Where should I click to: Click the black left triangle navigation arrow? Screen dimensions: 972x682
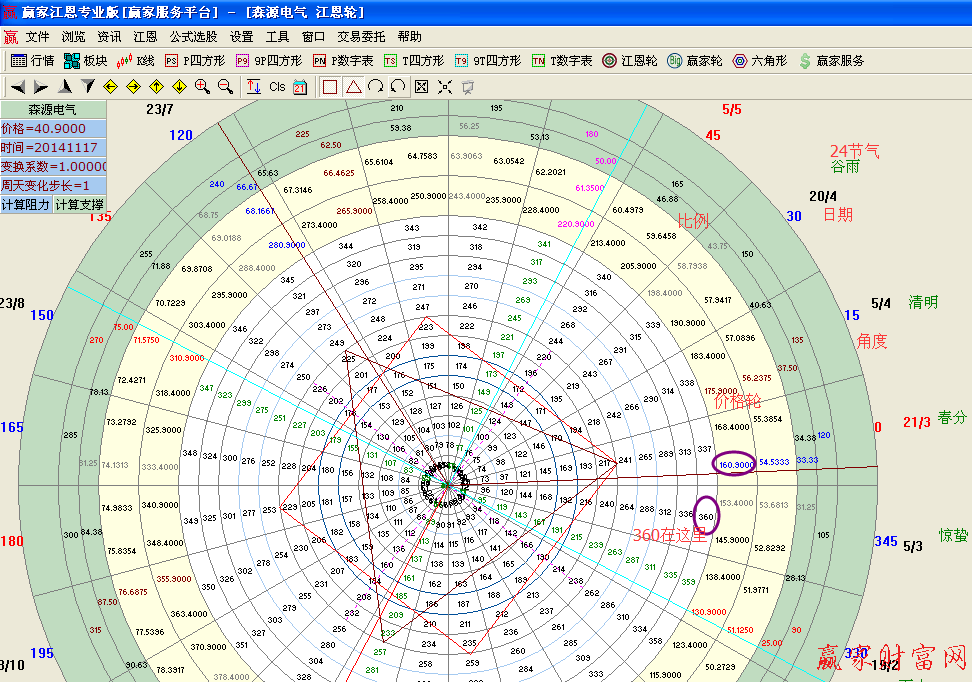pos(18,87)
